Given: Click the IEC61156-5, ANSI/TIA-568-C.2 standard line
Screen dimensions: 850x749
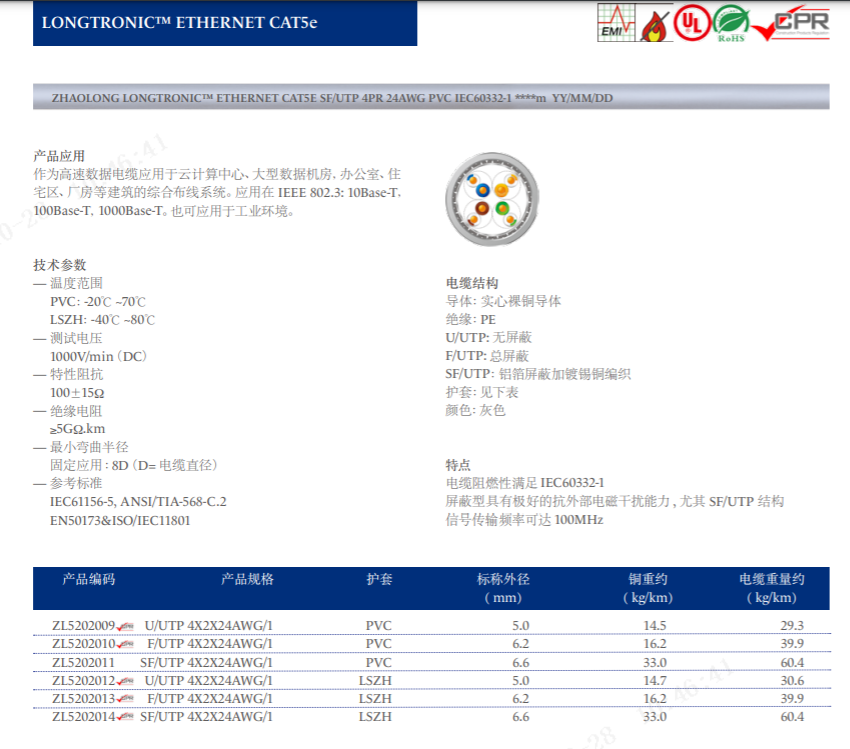Looking at the screenshot, I should tap(138, 501).
